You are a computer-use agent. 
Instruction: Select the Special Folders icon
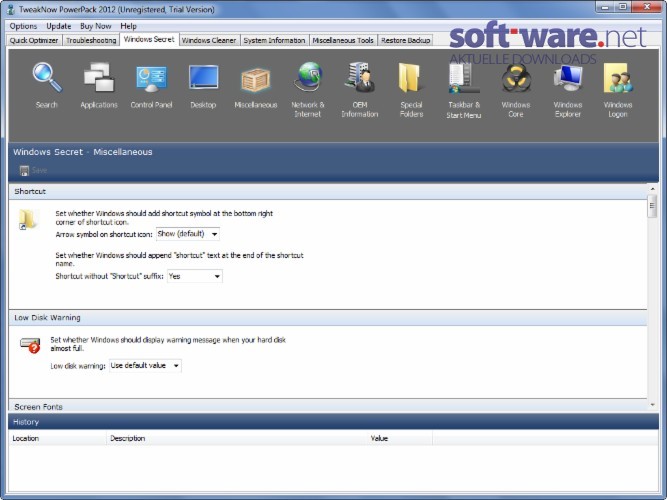pyautogui.click(x=411, y=78)
